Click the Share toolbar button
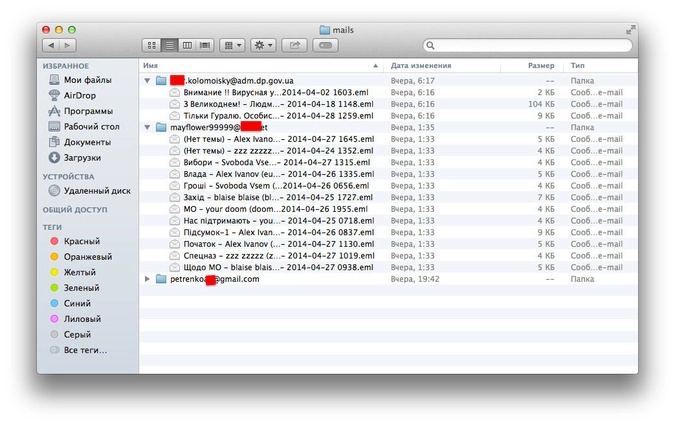 pos(295,46)
